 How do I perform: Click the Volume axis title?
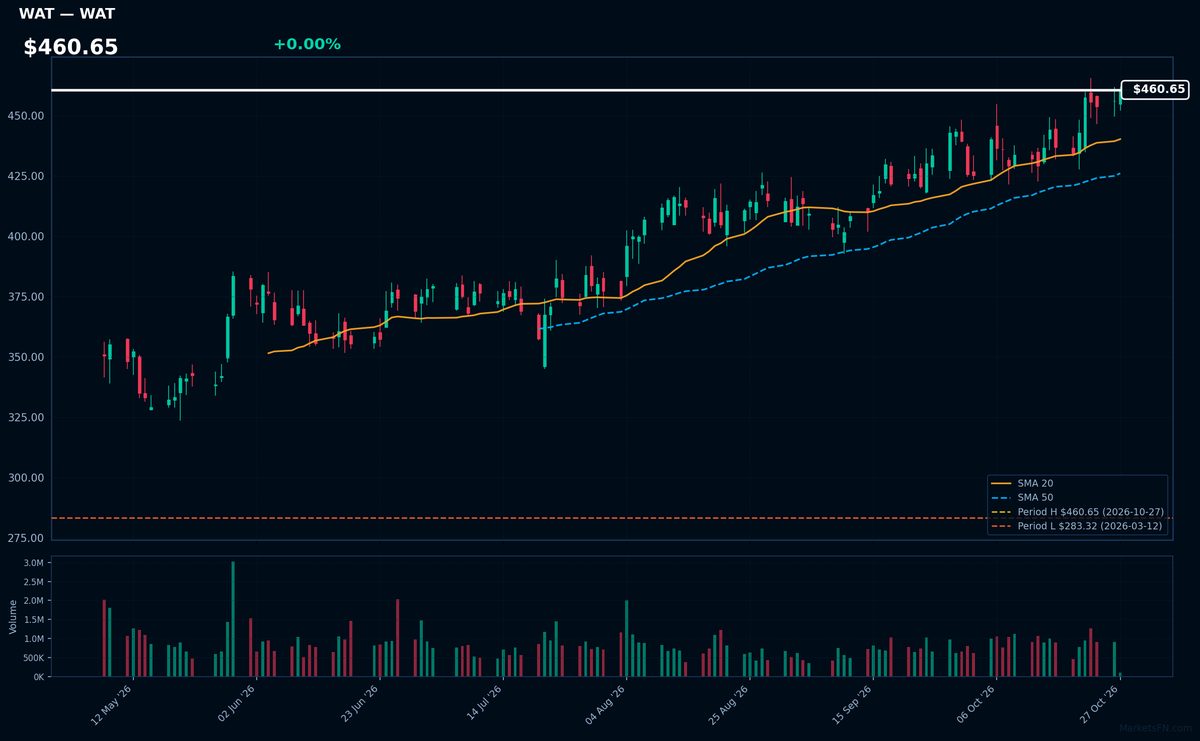pyautogui.click(x=12, y=616)
